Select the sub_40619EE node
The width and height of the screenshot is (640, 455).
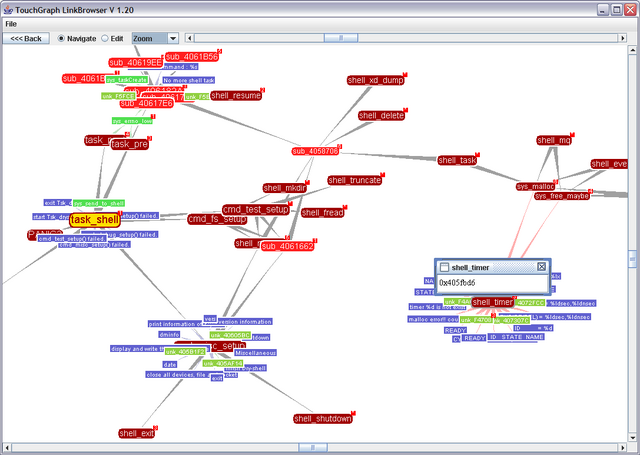[x=136, y=62]
